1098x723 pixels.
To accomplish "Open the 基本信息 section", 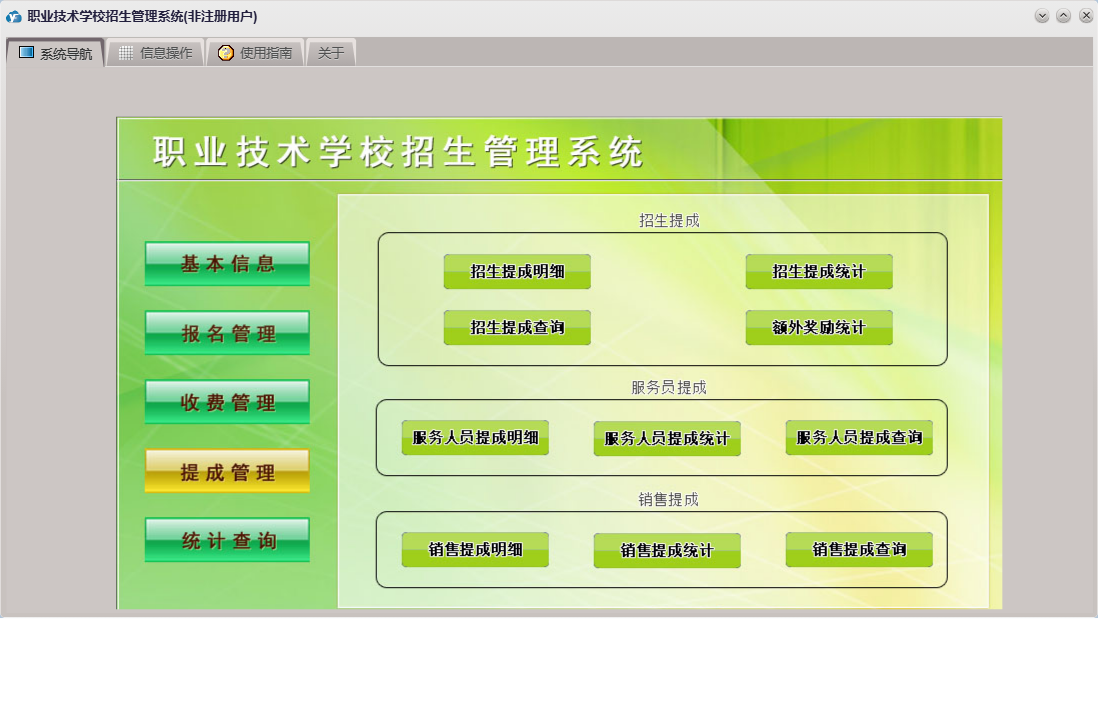I will click(228, 264).
